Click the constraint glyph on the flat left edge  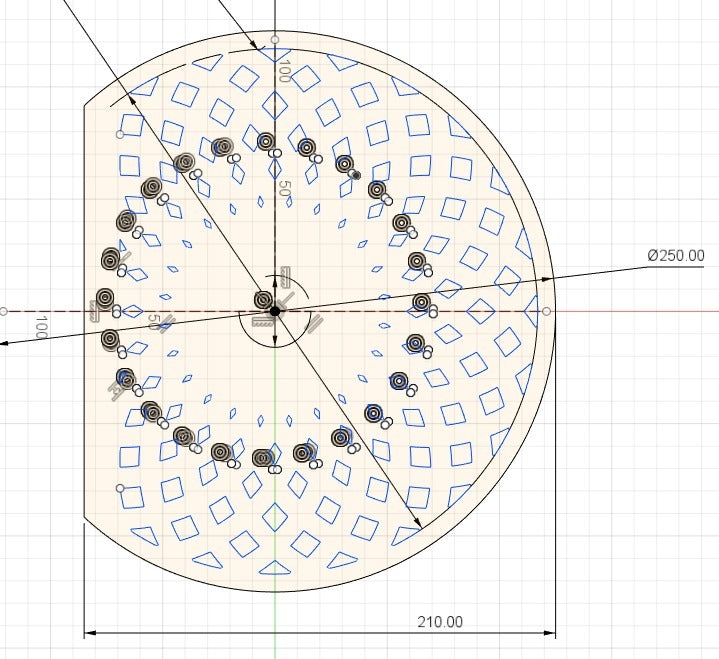tap(95, 311)
